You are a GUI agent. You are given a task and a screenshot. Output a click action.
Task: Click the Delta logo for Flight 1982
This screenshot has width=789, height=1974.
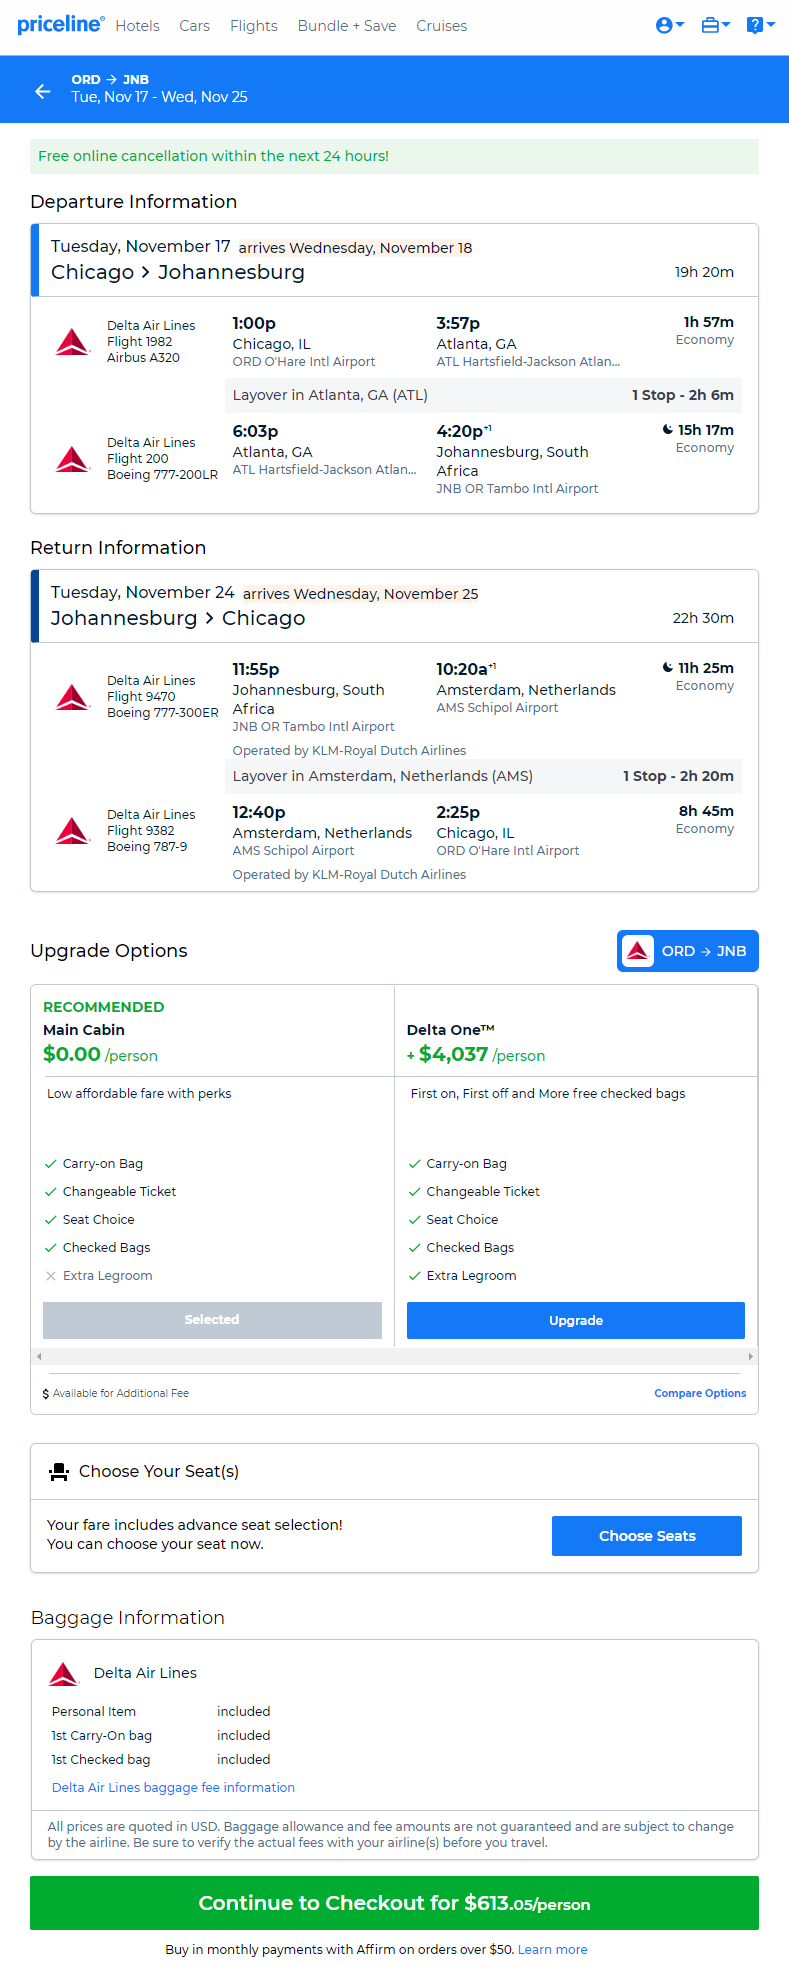[73, 342]
